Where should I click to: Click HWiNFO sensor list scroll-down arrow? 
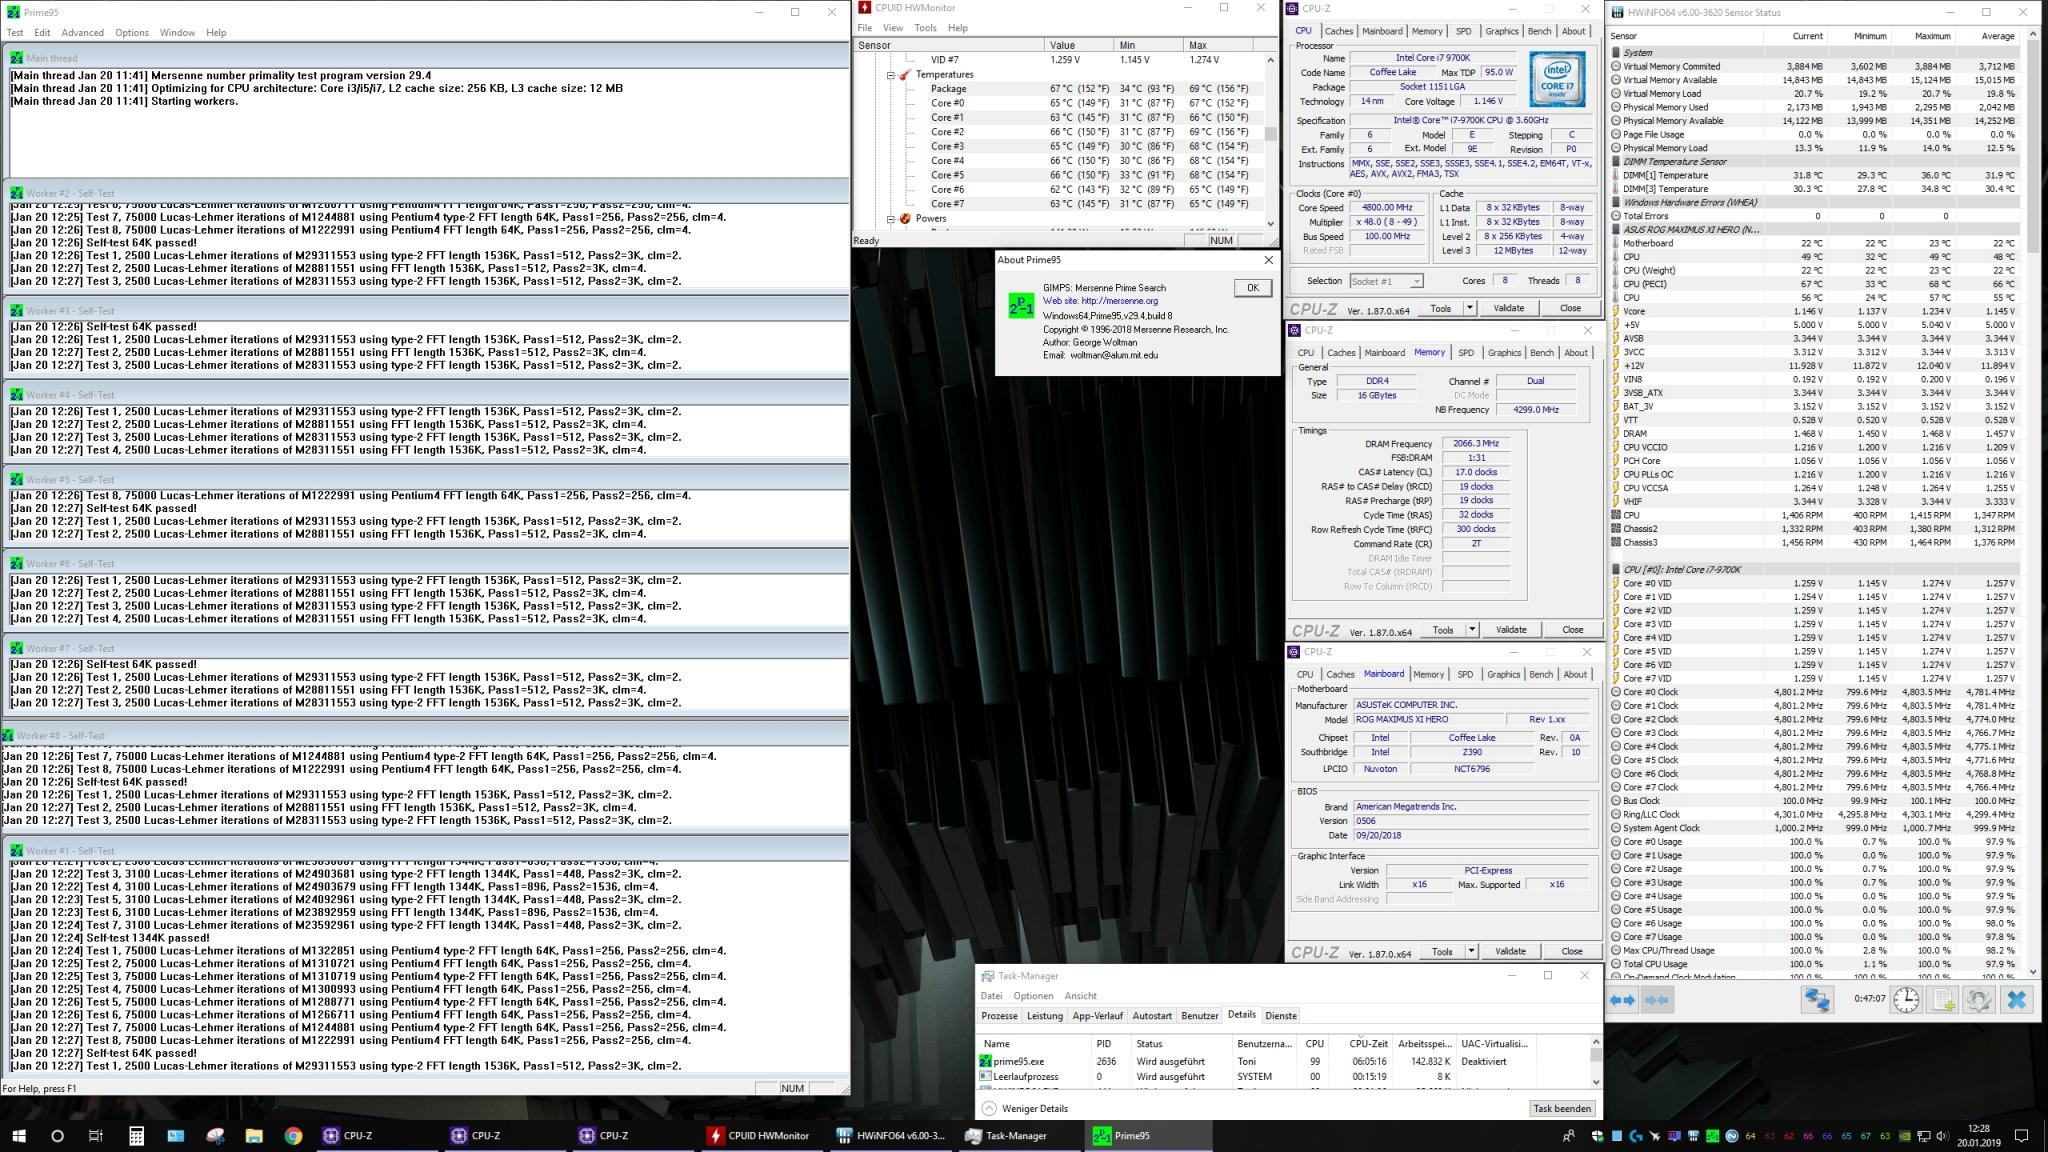pyautogui.click(x=2033, y=971)
